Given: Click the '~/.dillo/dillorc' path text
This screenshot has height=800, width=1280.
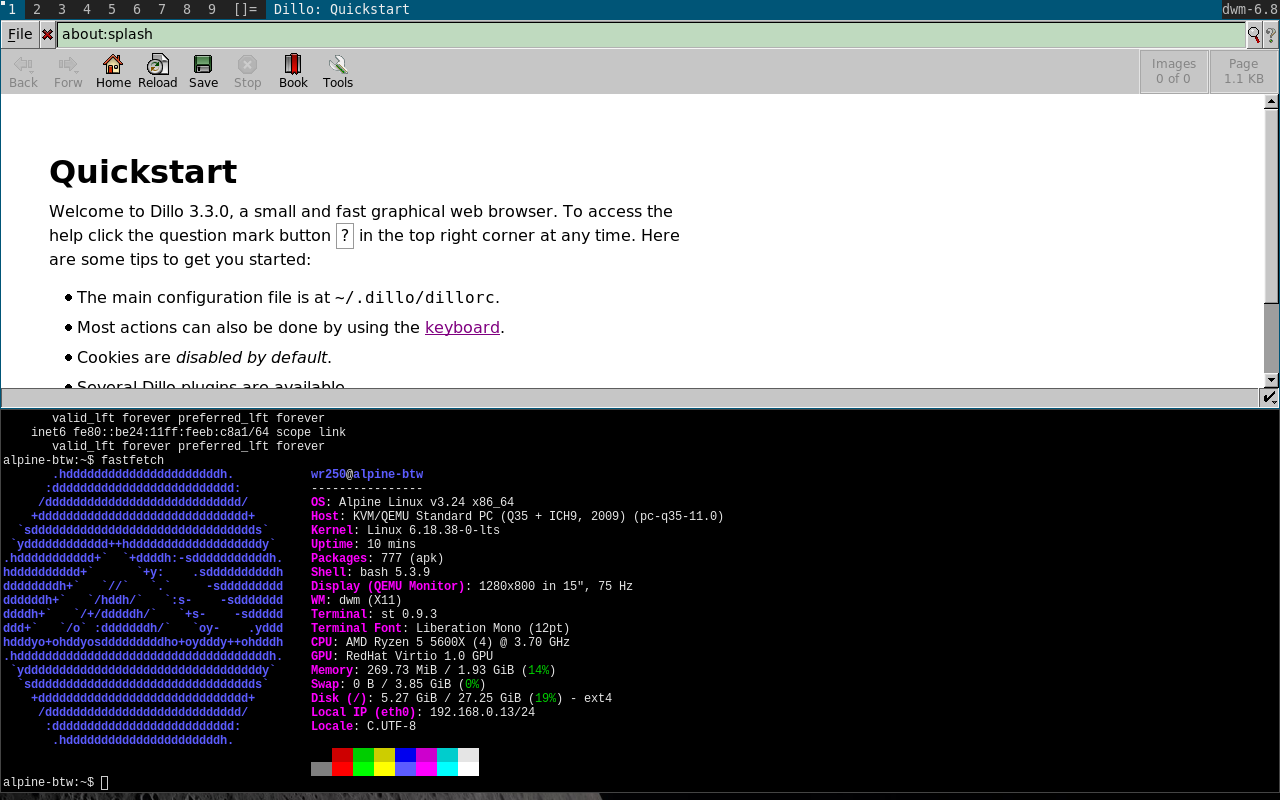Looking at the screenshot, I should pyautogui.click(x=415, y=298).
